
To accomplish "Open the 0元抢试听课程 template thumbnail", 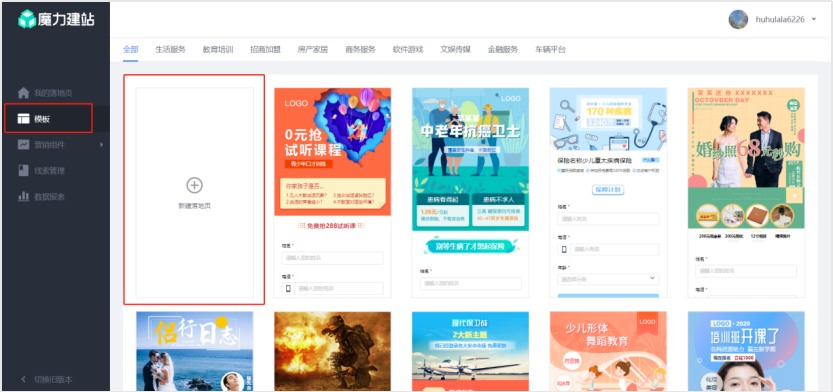I will click(333, 192).
